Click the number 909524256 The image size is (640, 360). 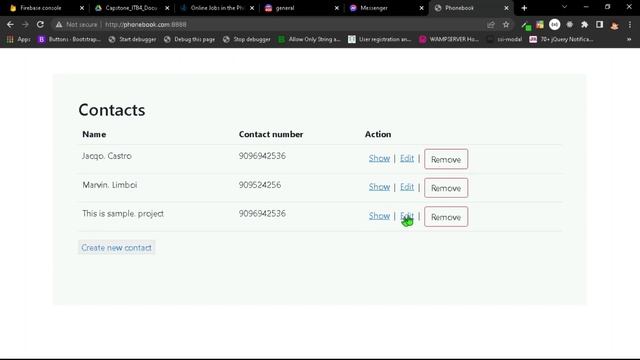pyautogui.click(x=260, y=185)
